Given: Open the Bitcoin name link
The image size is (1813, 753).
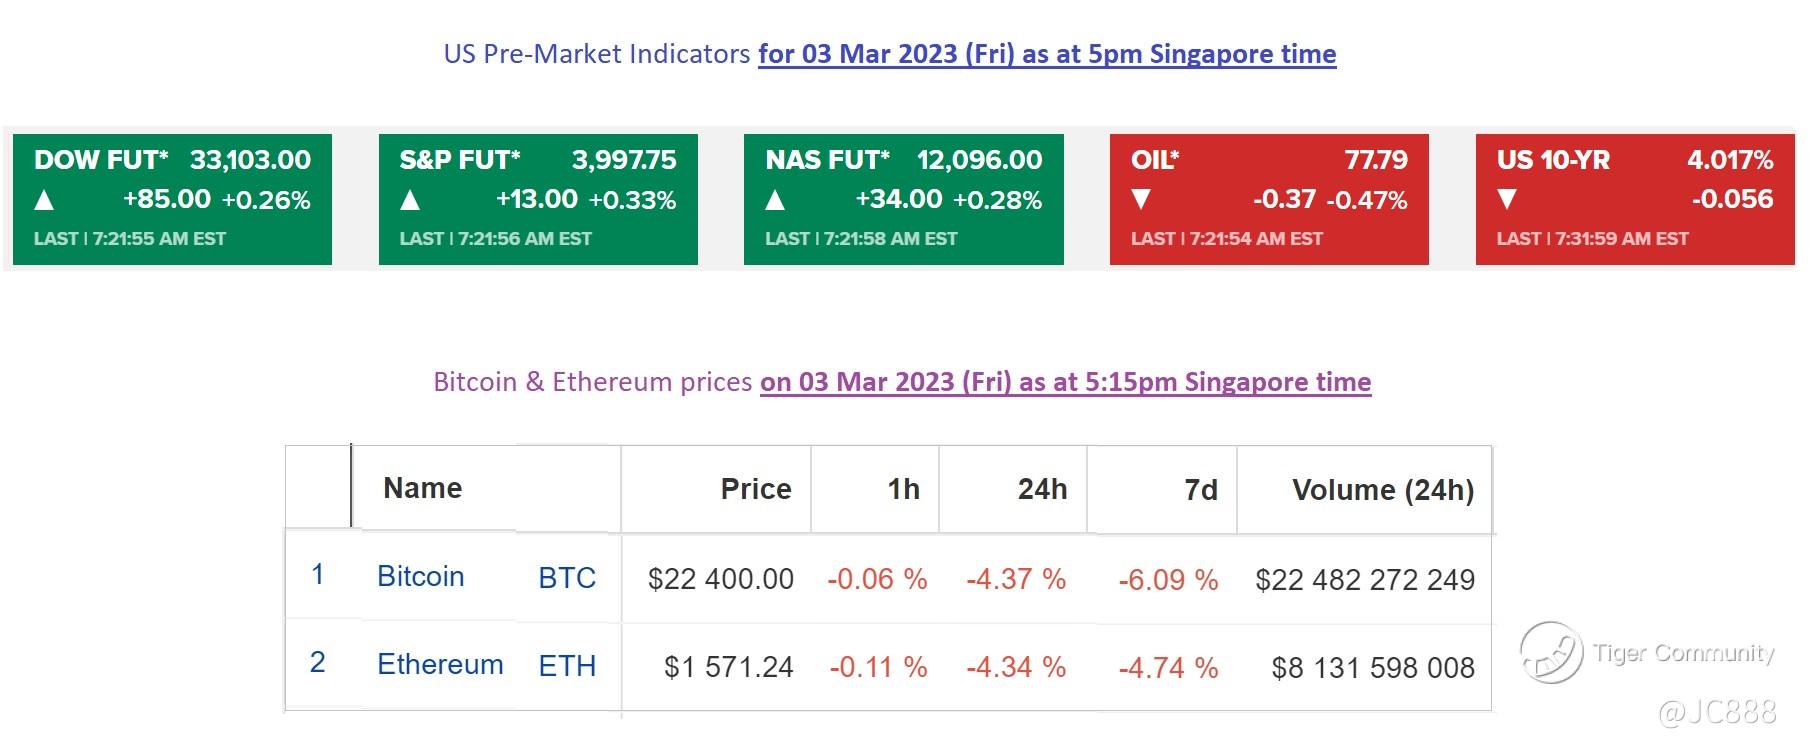Looking at the screenshot, I should (x=420, y=577).
